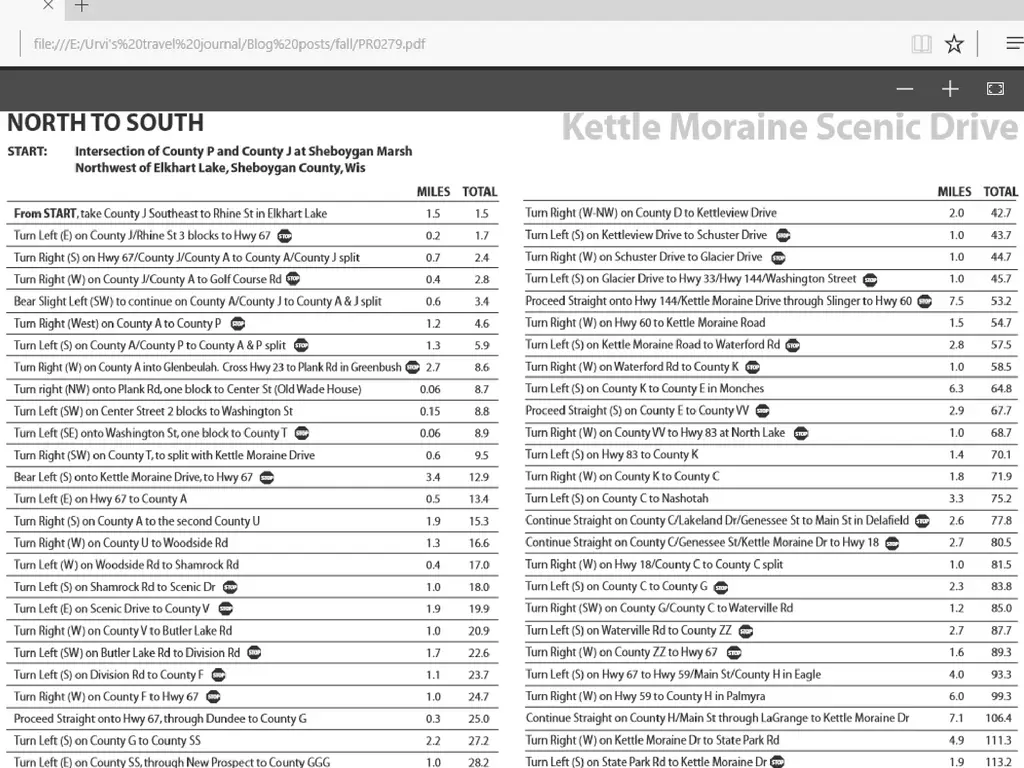Screen dimensions: 1024x768
Task: Click stop sign on County F to Hwy 67 row
Action: [x=214, y=697]
